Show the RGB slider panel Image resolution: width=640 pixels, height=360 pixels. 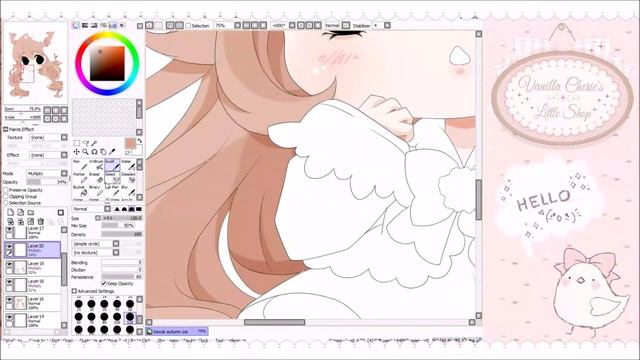(x=85, y=25)
